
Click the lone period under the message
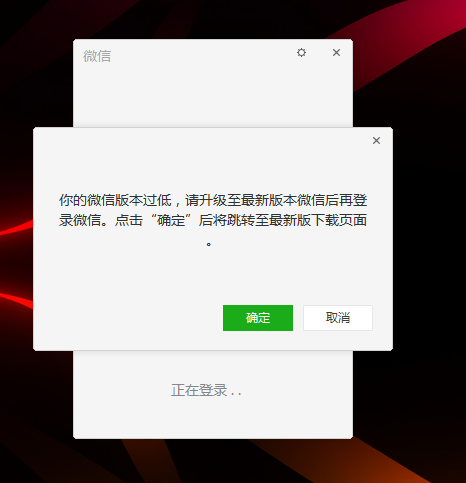coord(209,244)
